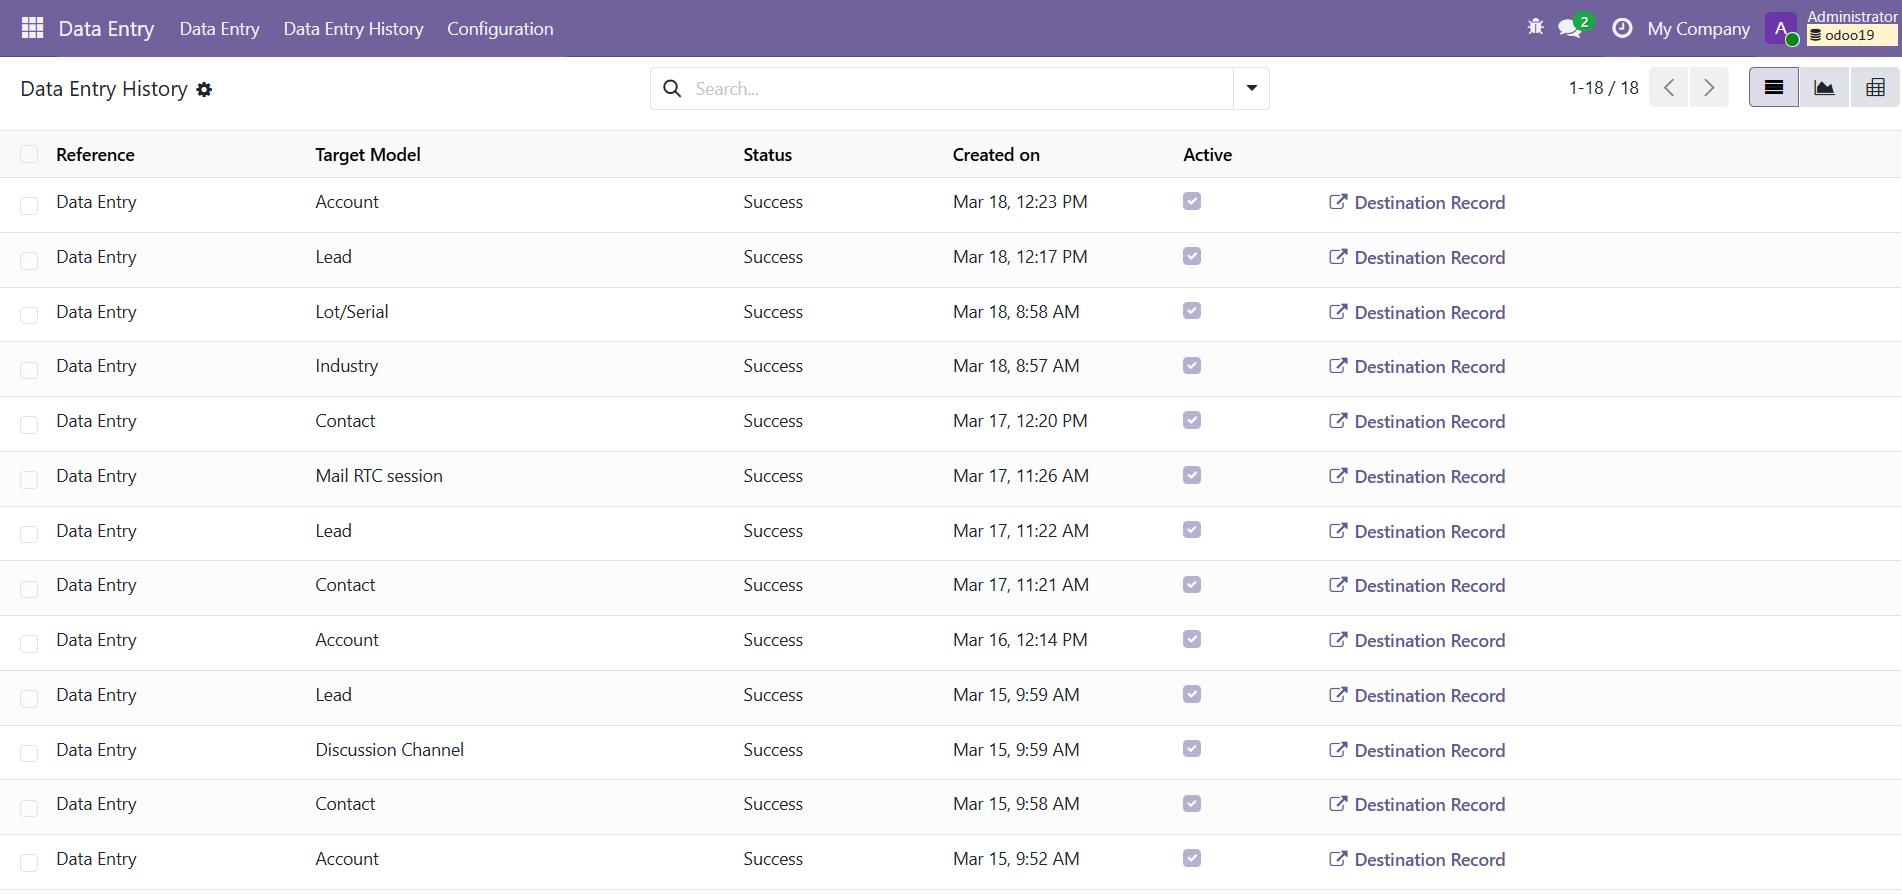
Task: Go to next page of records
Action: tap(1709, 88)
